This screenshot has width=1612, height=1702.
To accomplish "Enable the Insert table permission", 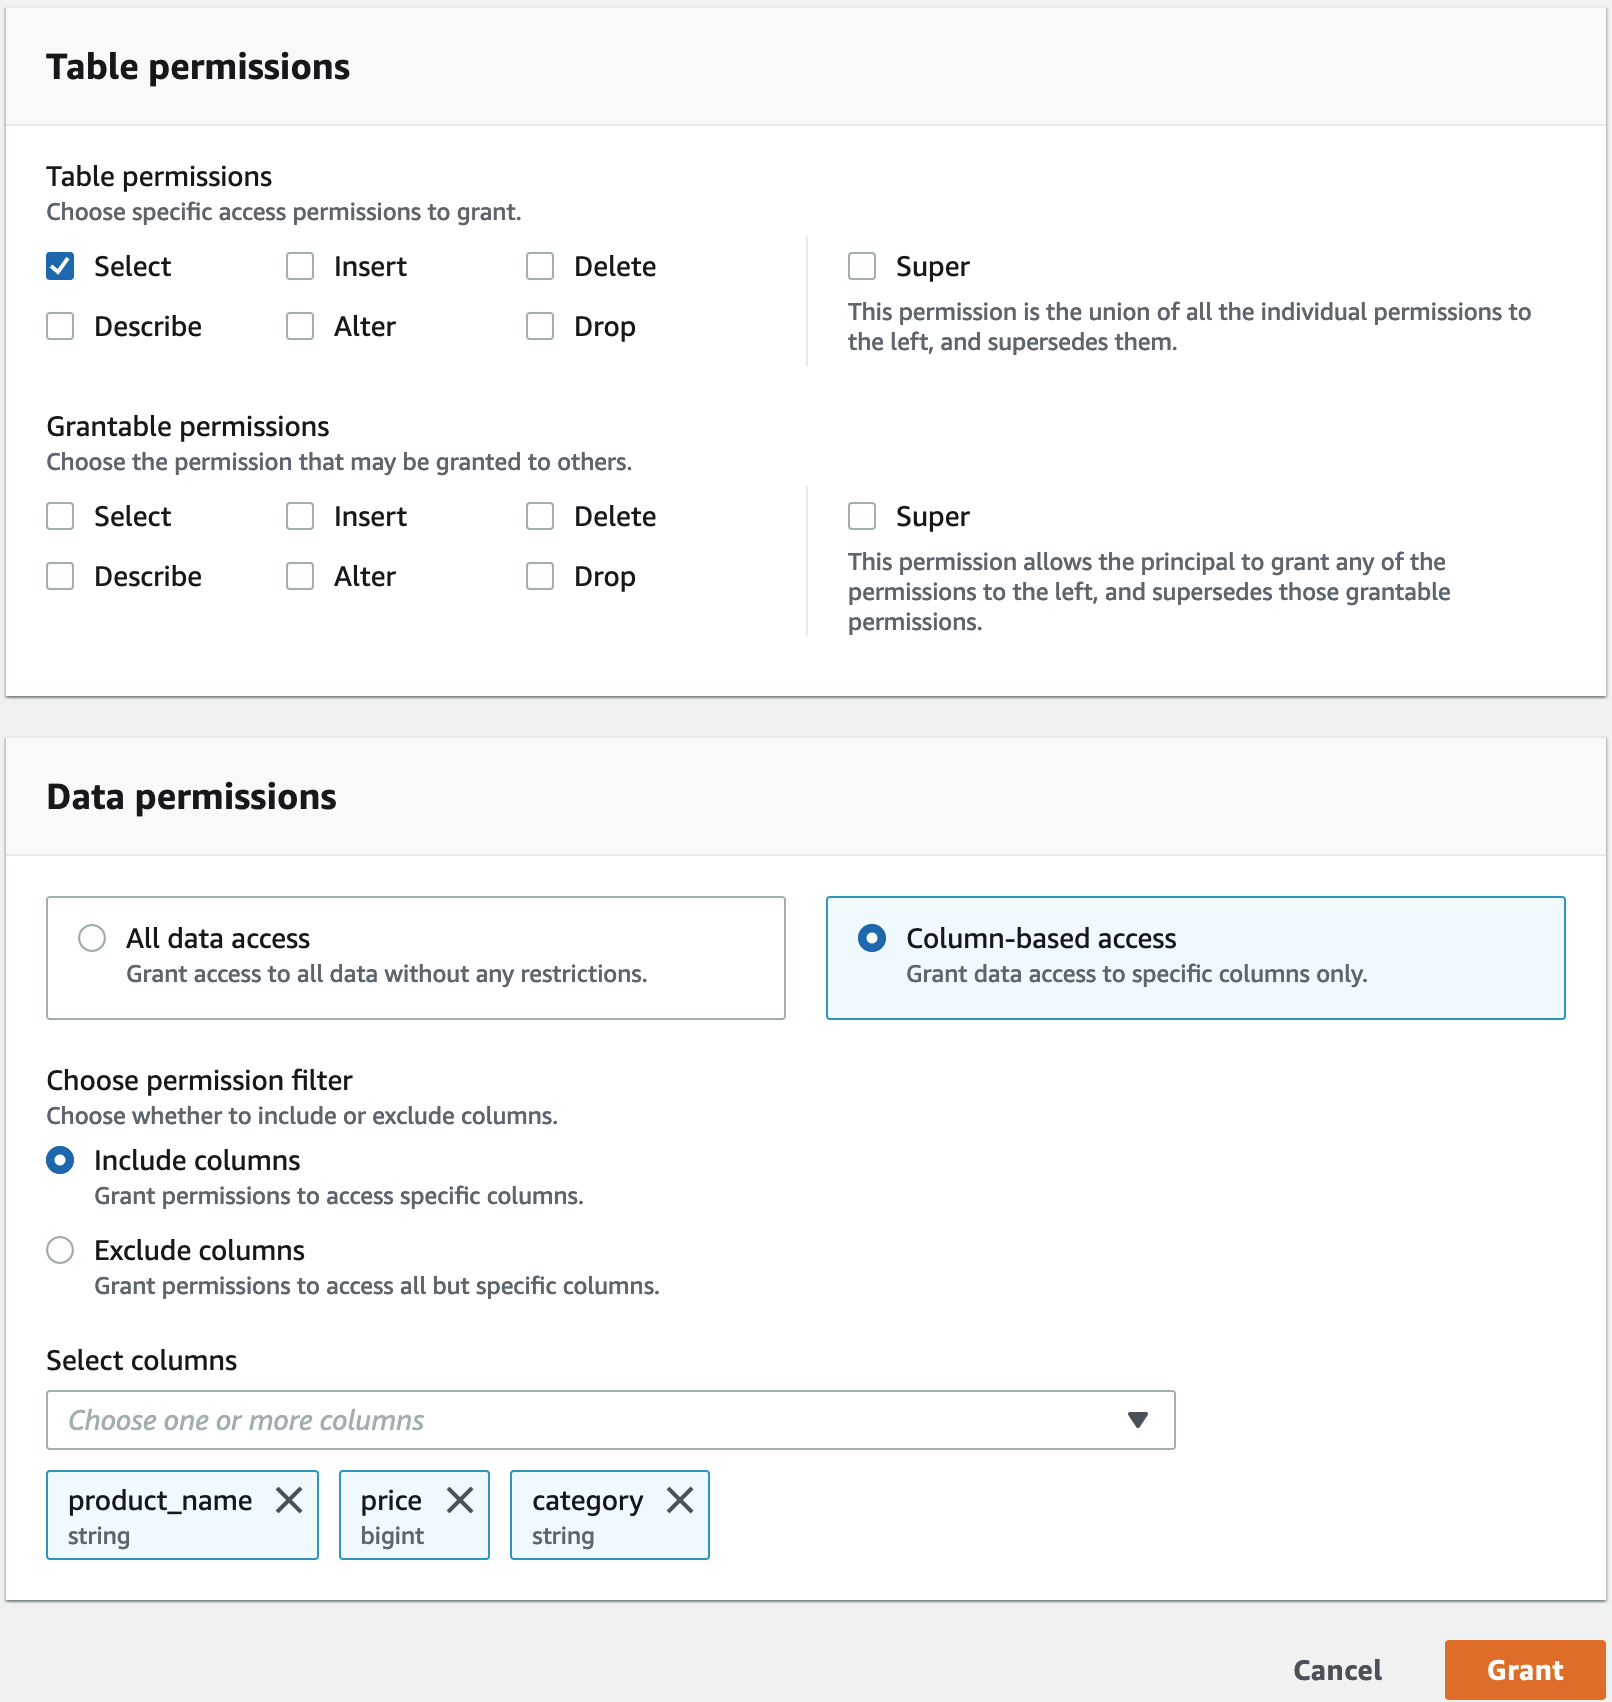I will pyautogui.click(x=299, y=265).
